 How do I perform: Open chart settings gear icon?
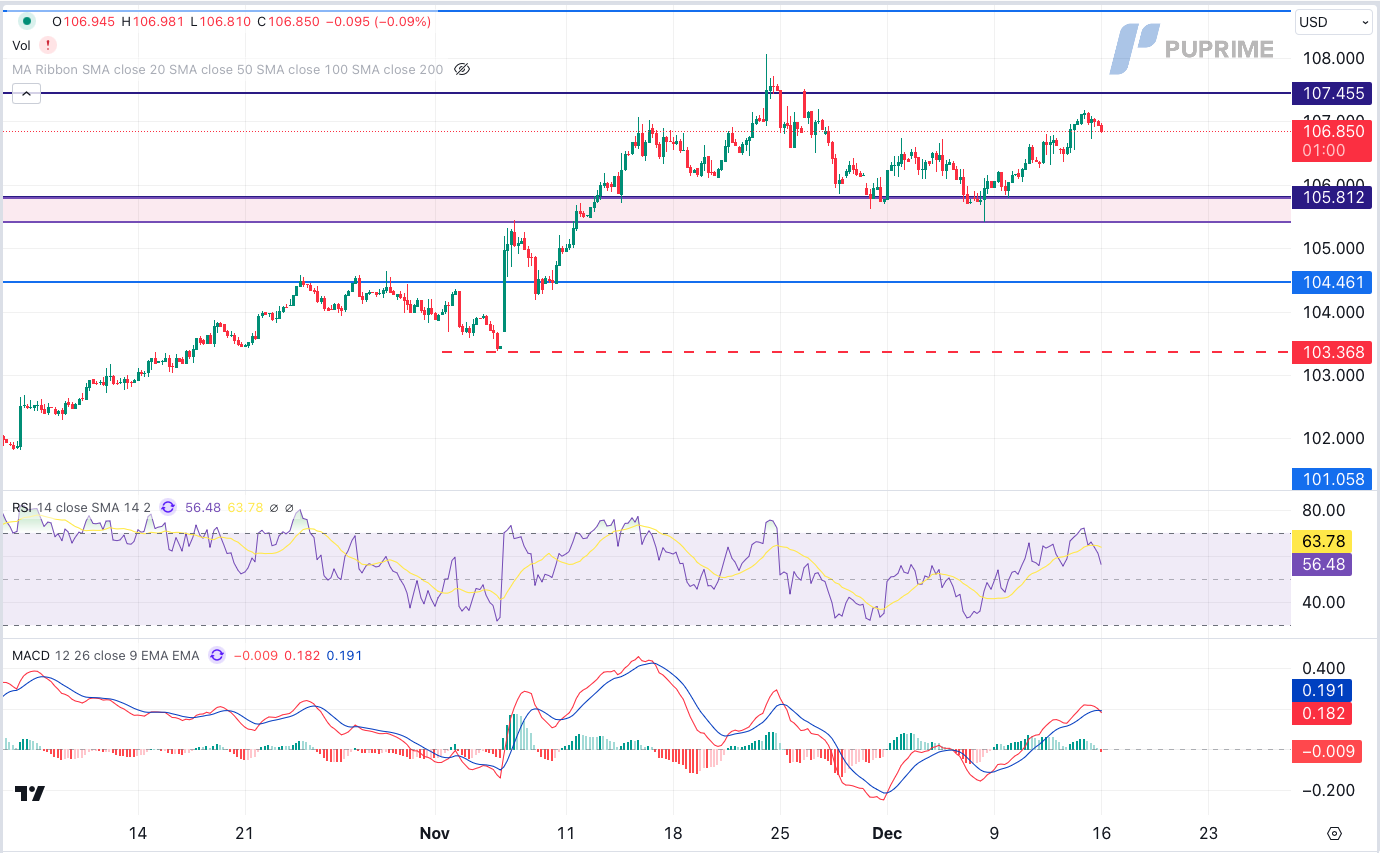(1334, 833)
